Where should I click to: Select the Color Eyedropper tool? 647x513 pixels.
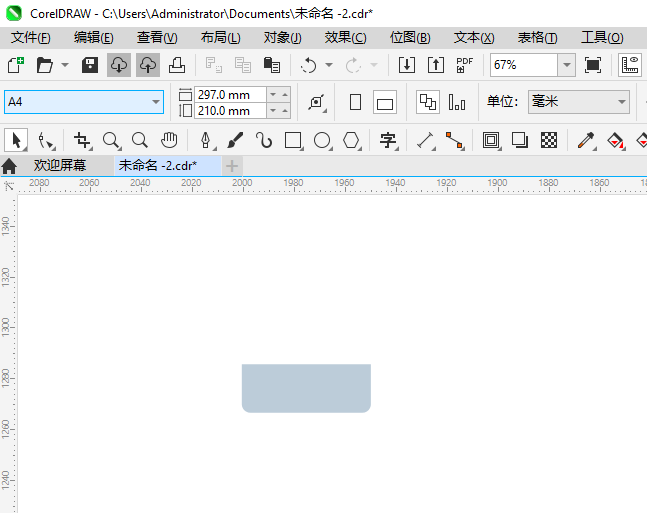pyautogui.click(x=586, y=140)
